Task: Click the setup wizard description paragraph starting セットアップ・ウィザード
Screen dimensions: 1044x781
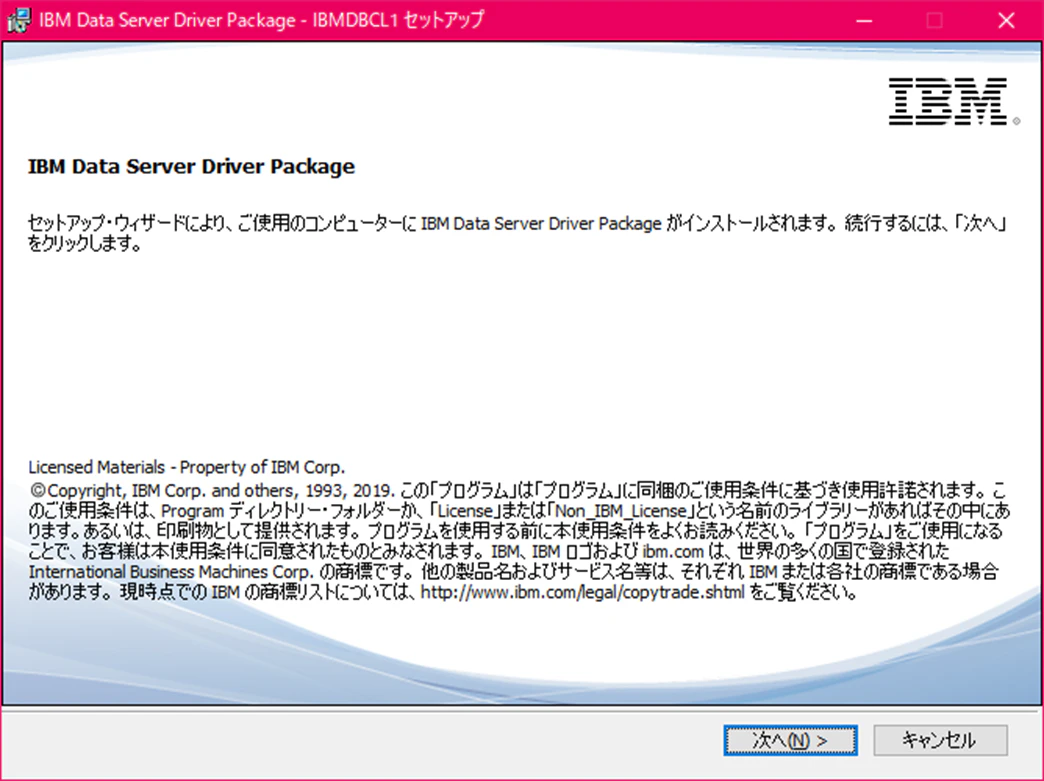Action: 517,233
